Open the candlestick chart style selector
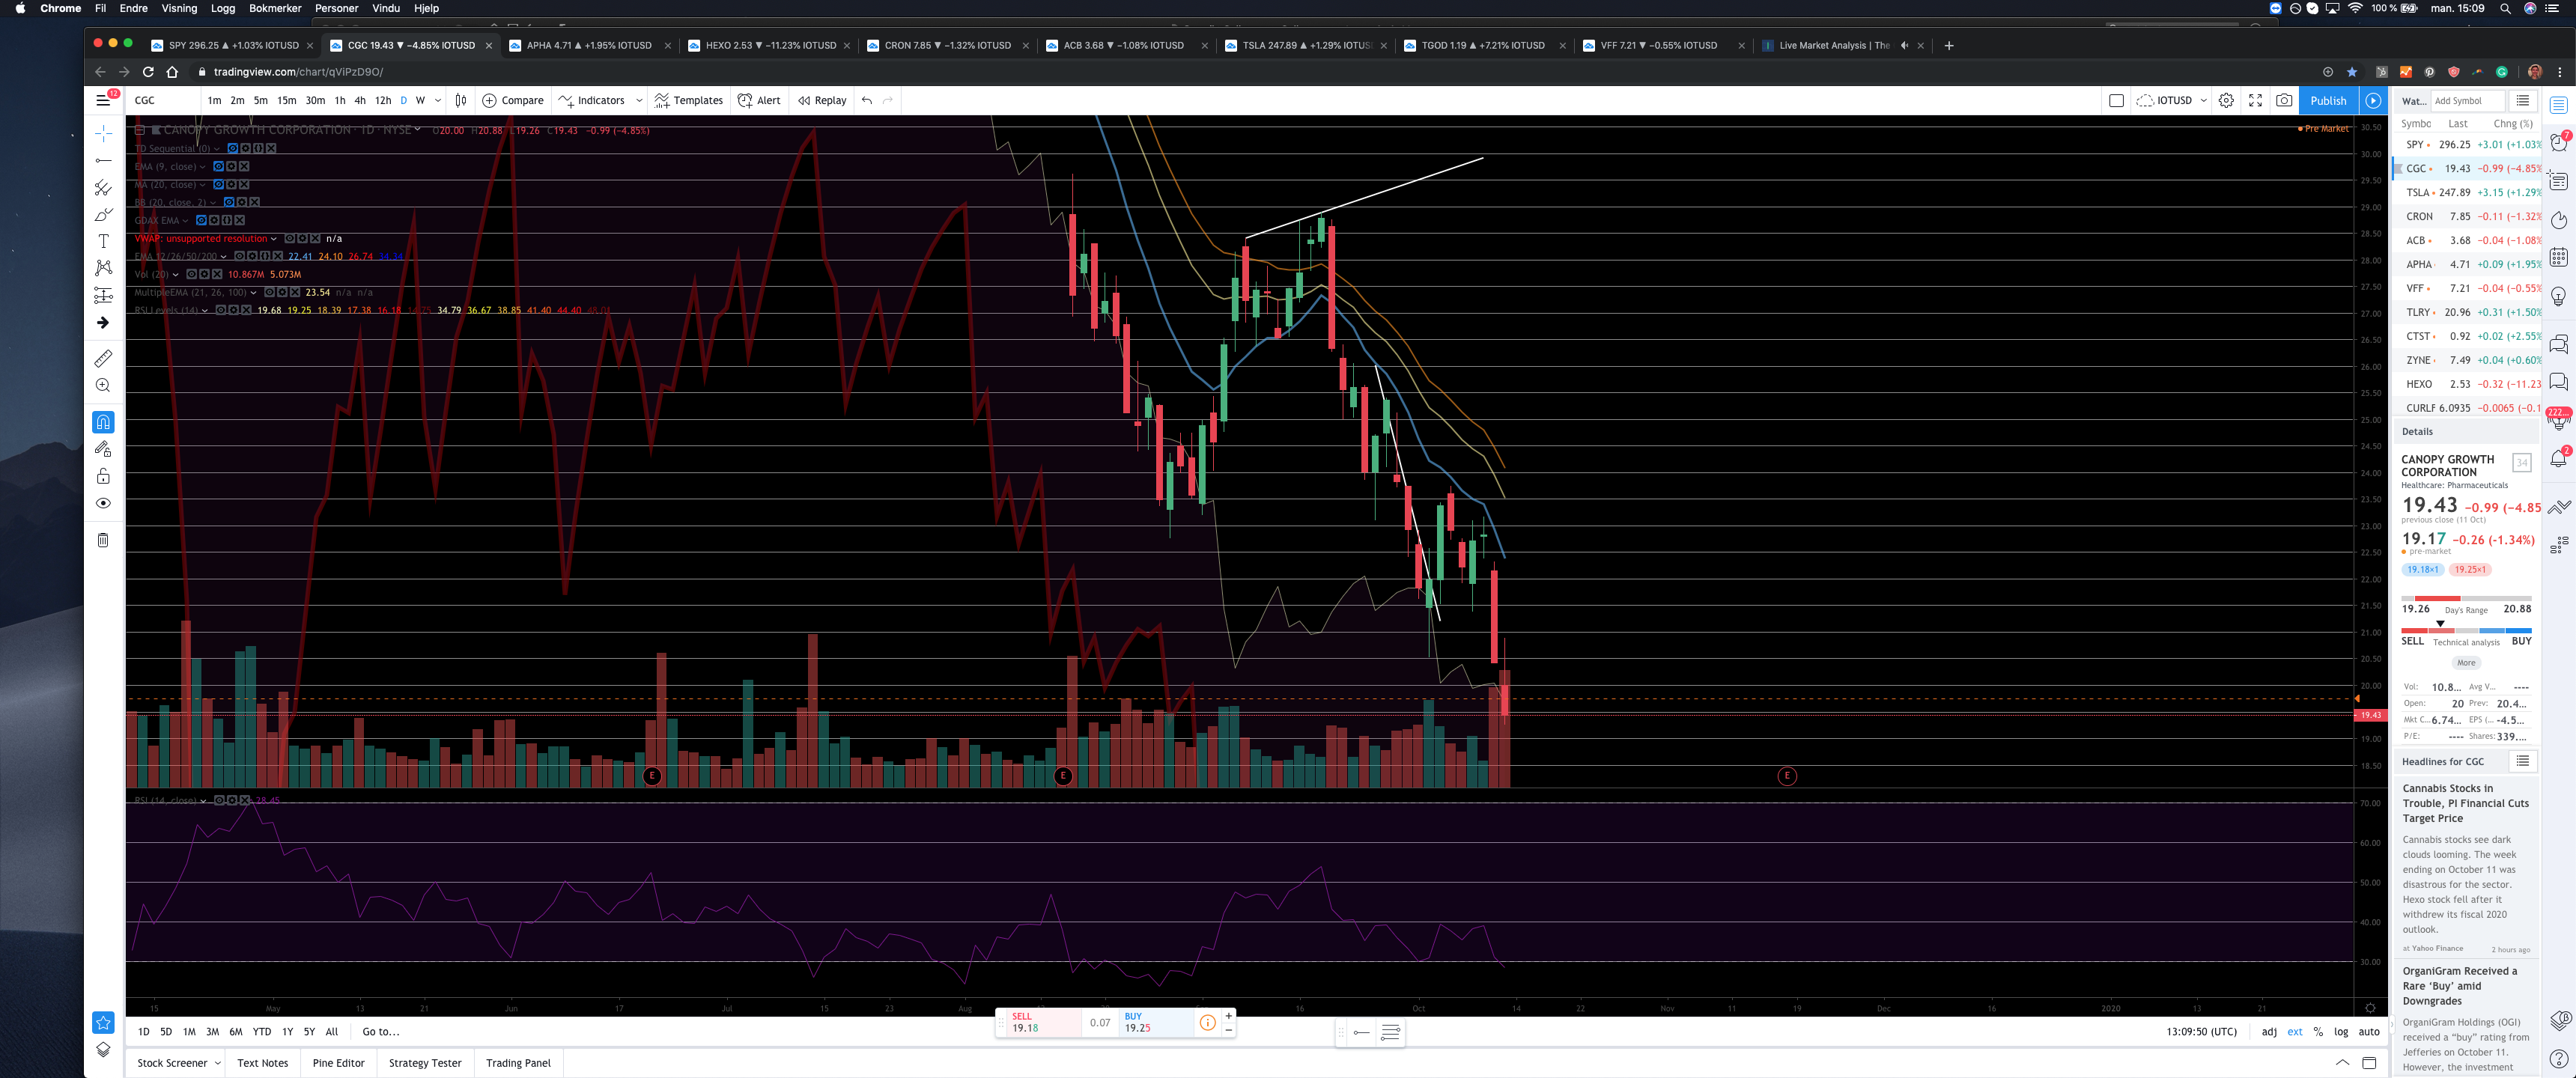2576x1078 pixels. pyautogui.click(x=460, y=100)
